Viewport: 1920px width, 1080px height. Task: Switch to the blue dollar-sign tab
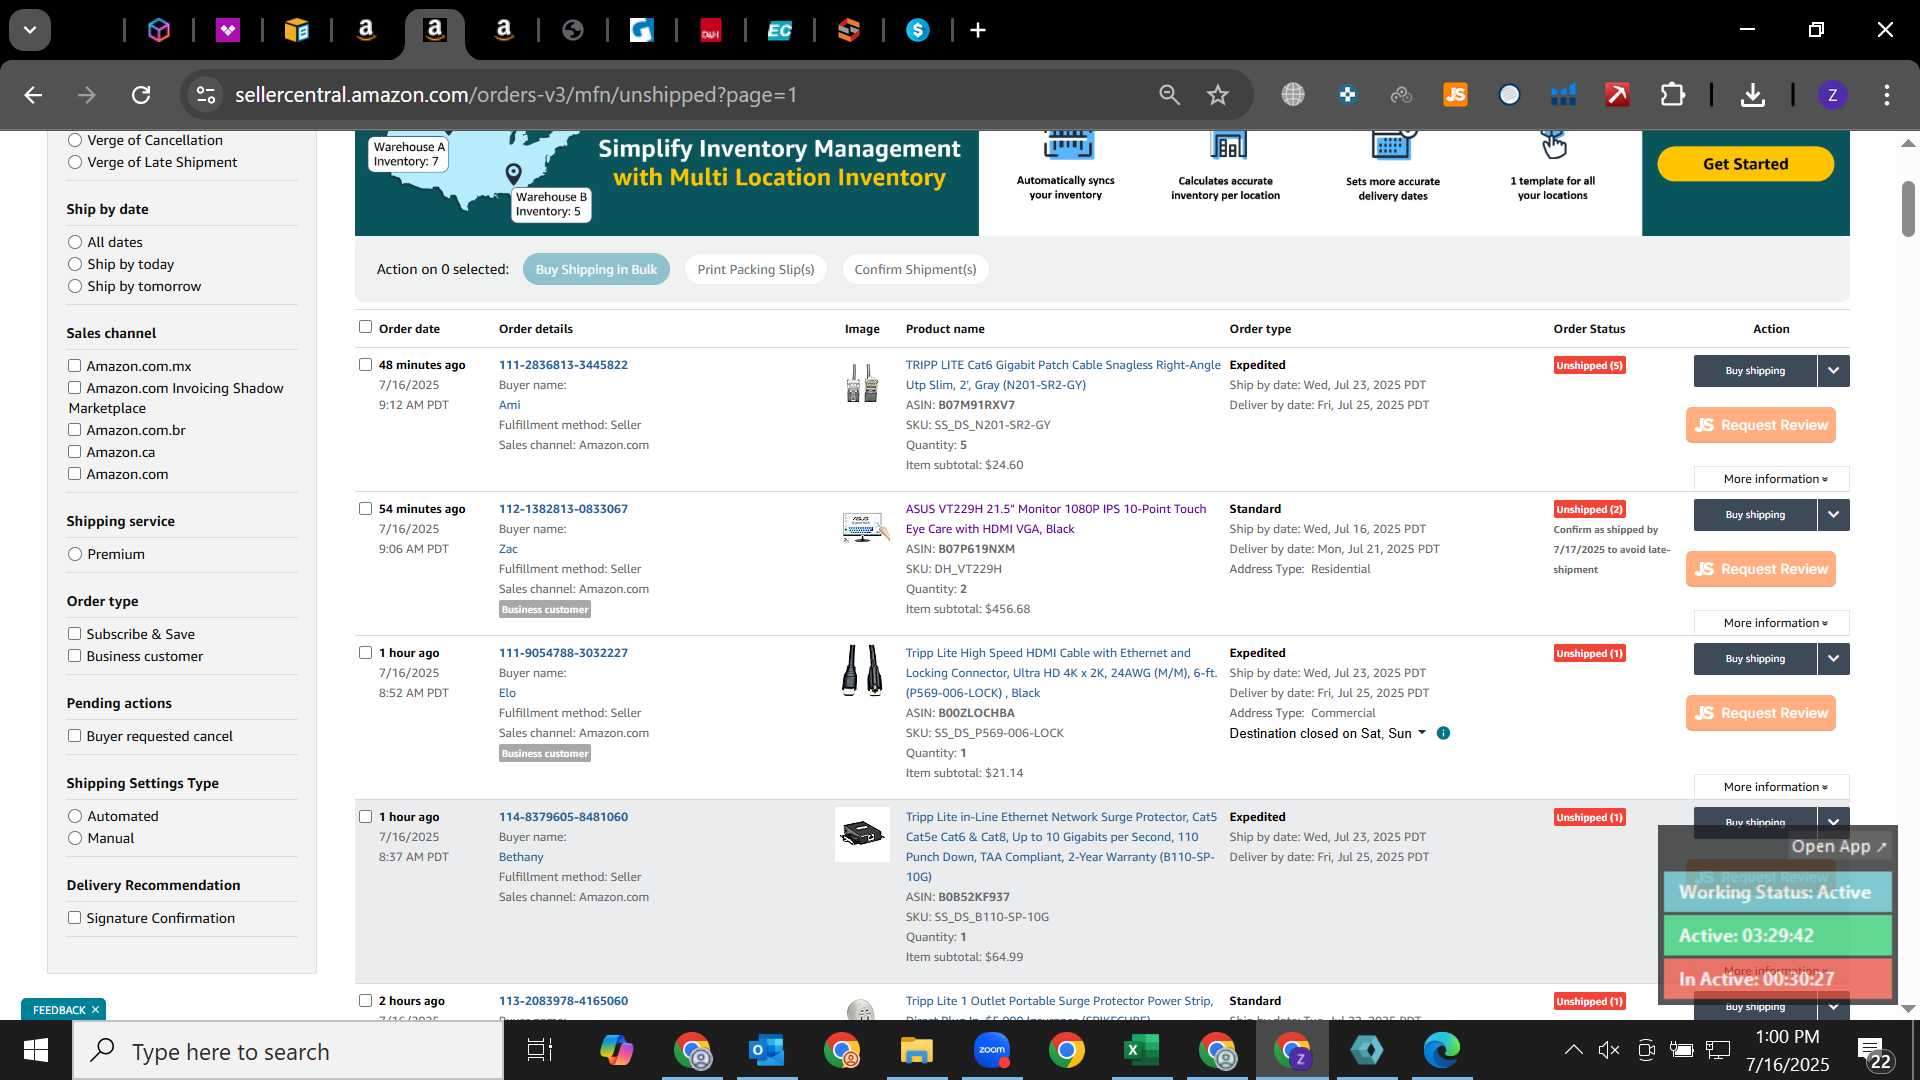point(917,30)
